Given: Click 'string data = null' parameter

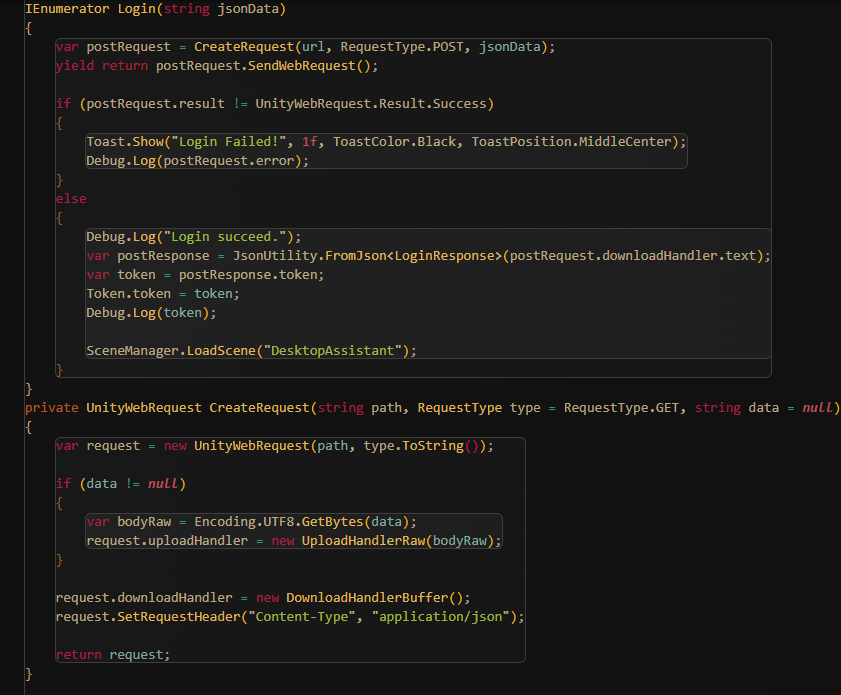Looking at the screenshot, I should coord(763,408).
